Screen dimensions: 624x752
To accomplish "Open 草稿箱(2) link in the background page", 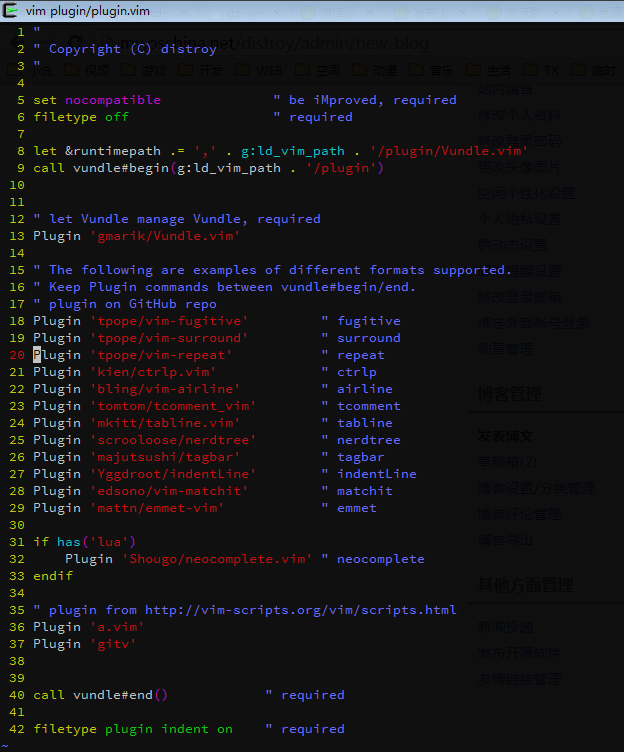I will pyautogui.click(x=507, y=462).
